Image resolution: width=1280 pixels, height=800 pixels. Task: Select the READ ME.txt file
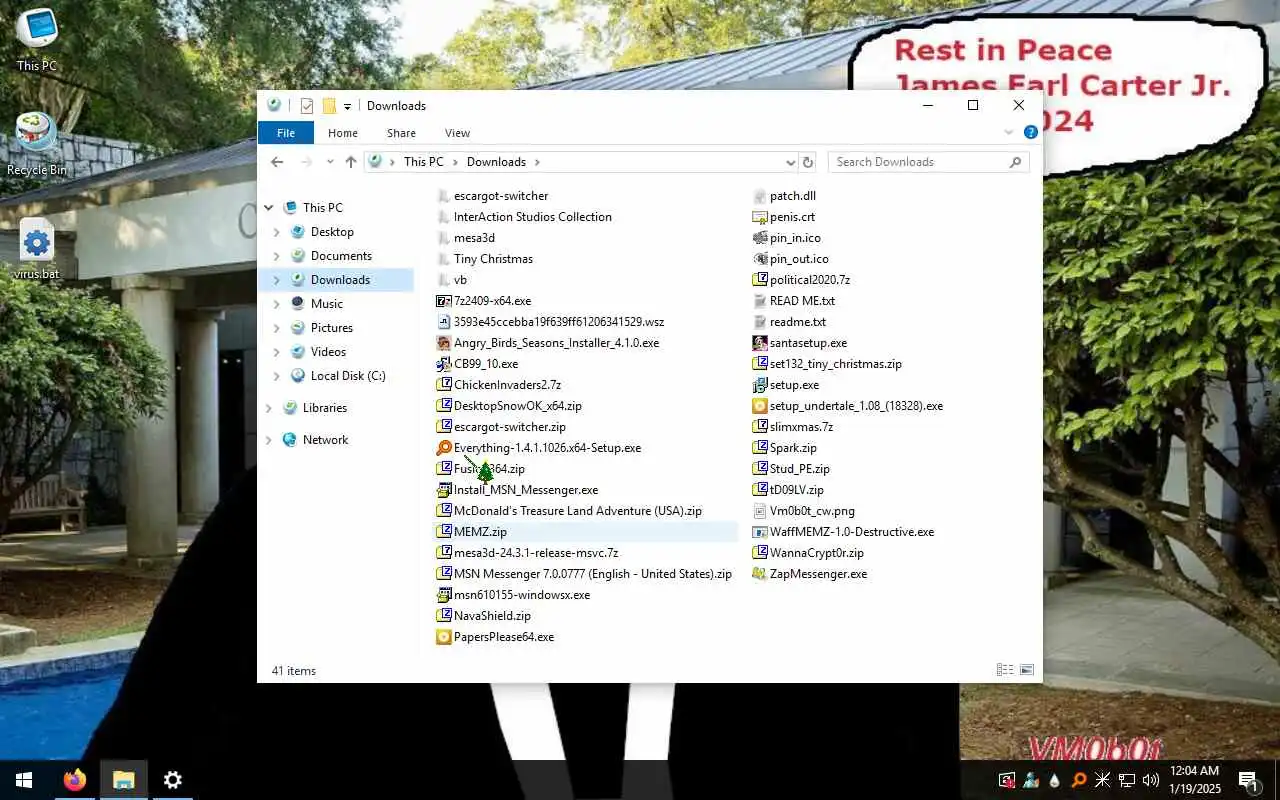pyautogui.click(x=802, y=301)
